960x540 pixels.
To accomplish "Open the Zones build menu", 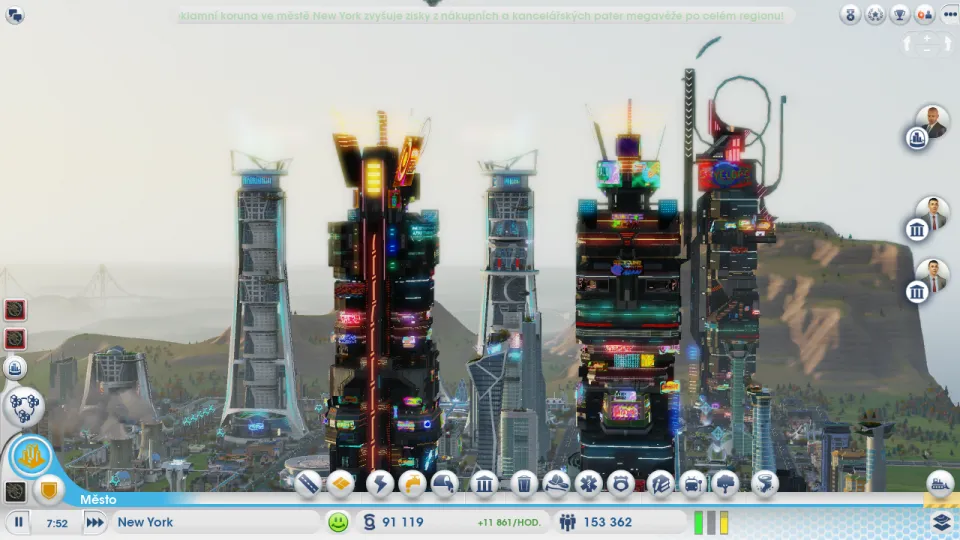I will 341,485.
